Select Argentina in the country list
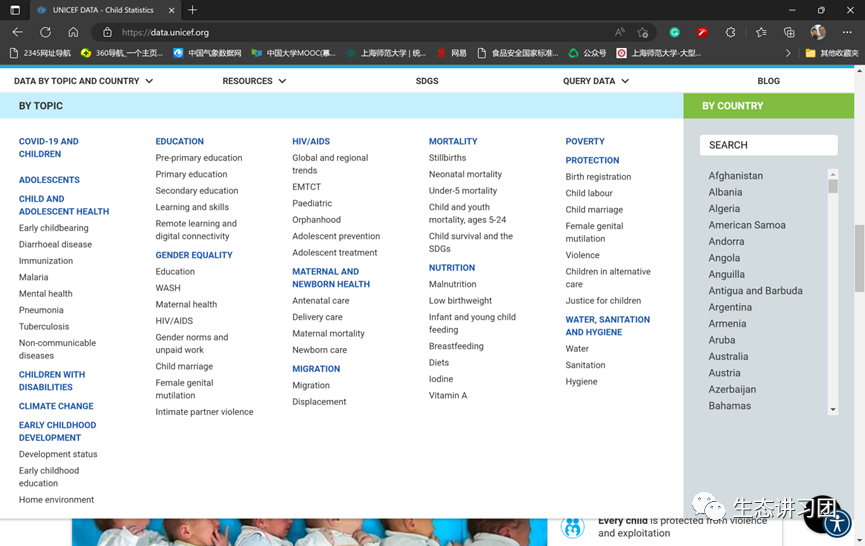865x546 pixels. (730, 307)
